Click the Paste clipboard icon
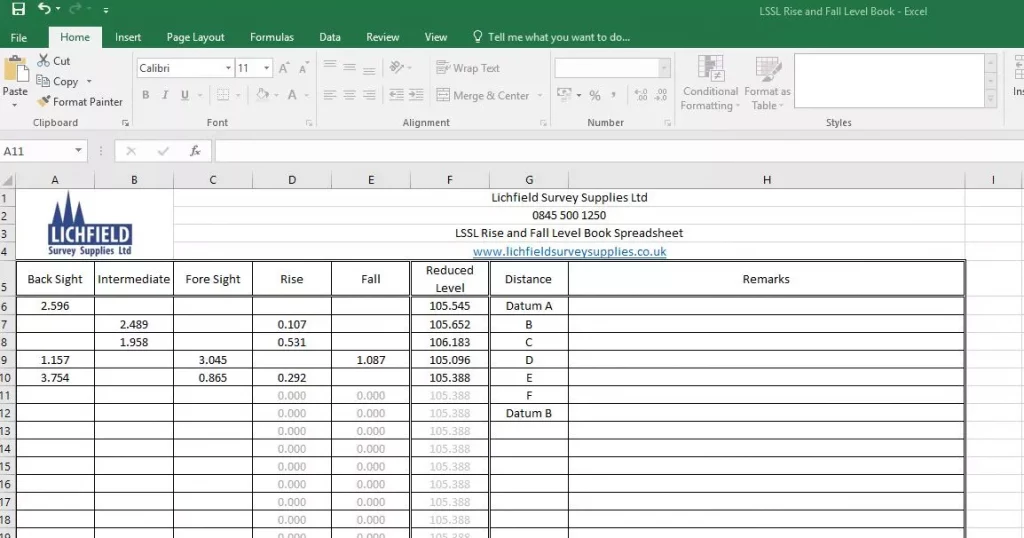The width and height of the screenshot is (1024, 538). coord(15,70)
